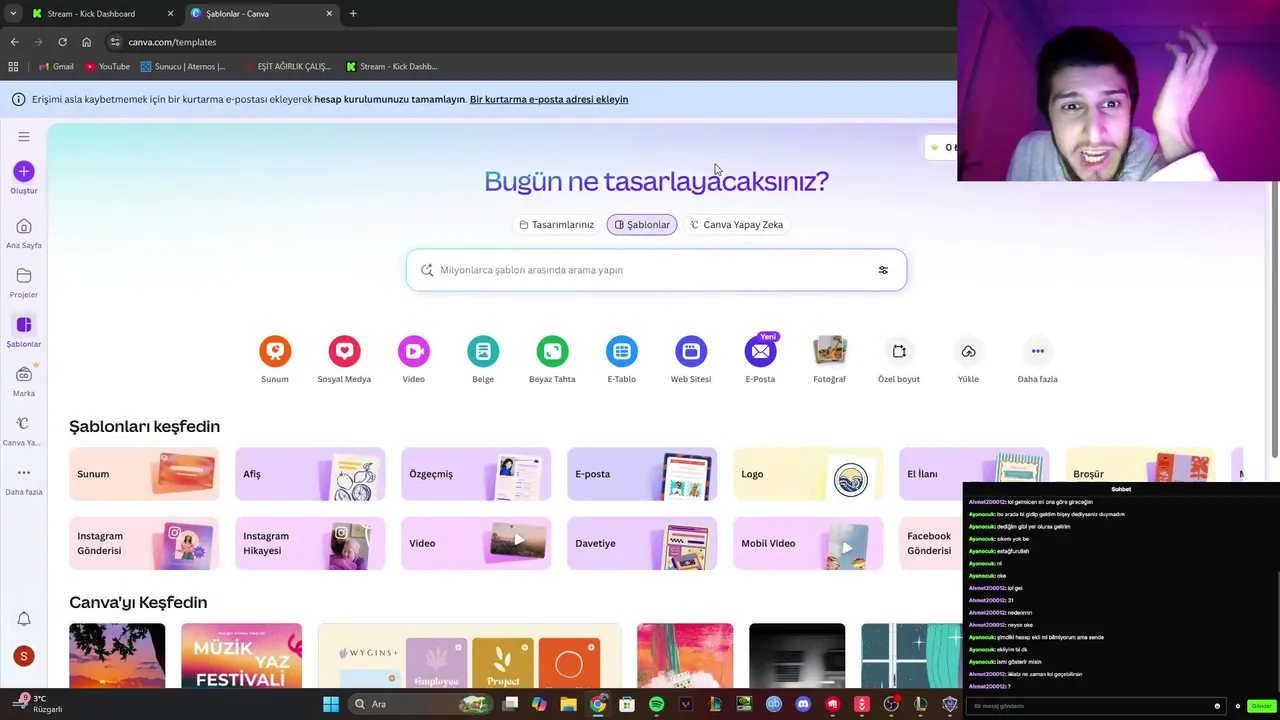Open the Wygins brand template thumbnail

click(469, 656)
